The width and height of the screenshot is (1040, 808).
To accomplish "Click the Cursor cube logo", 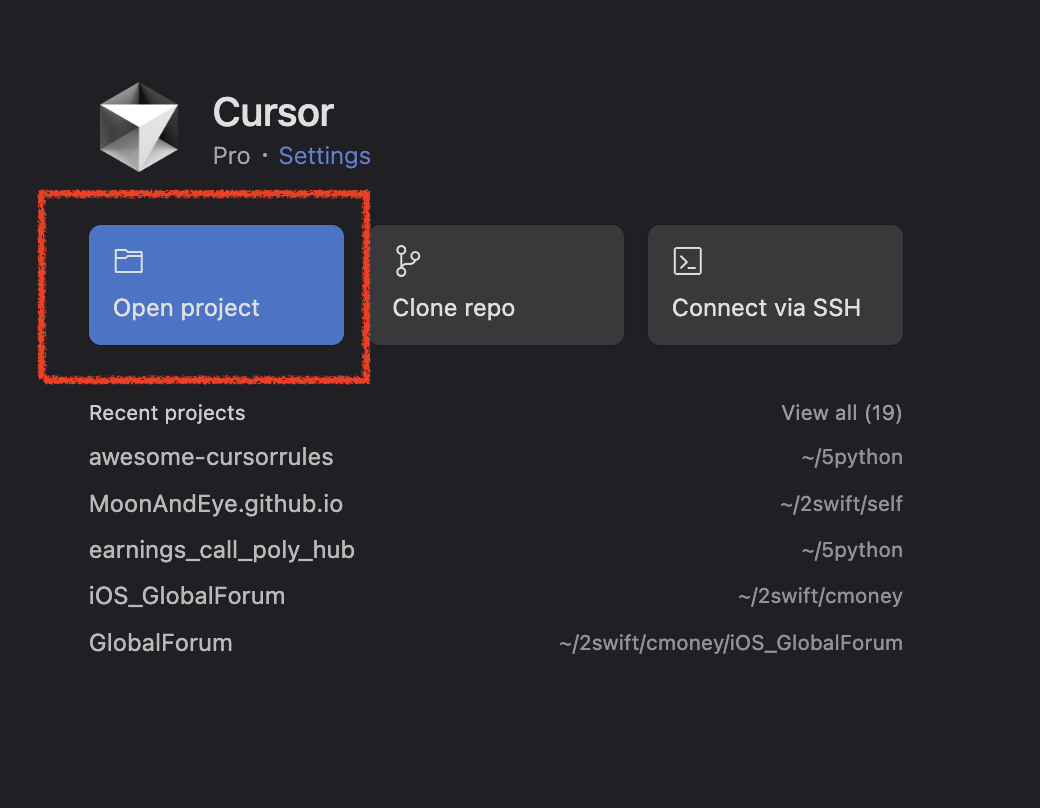I will point(139,127).
